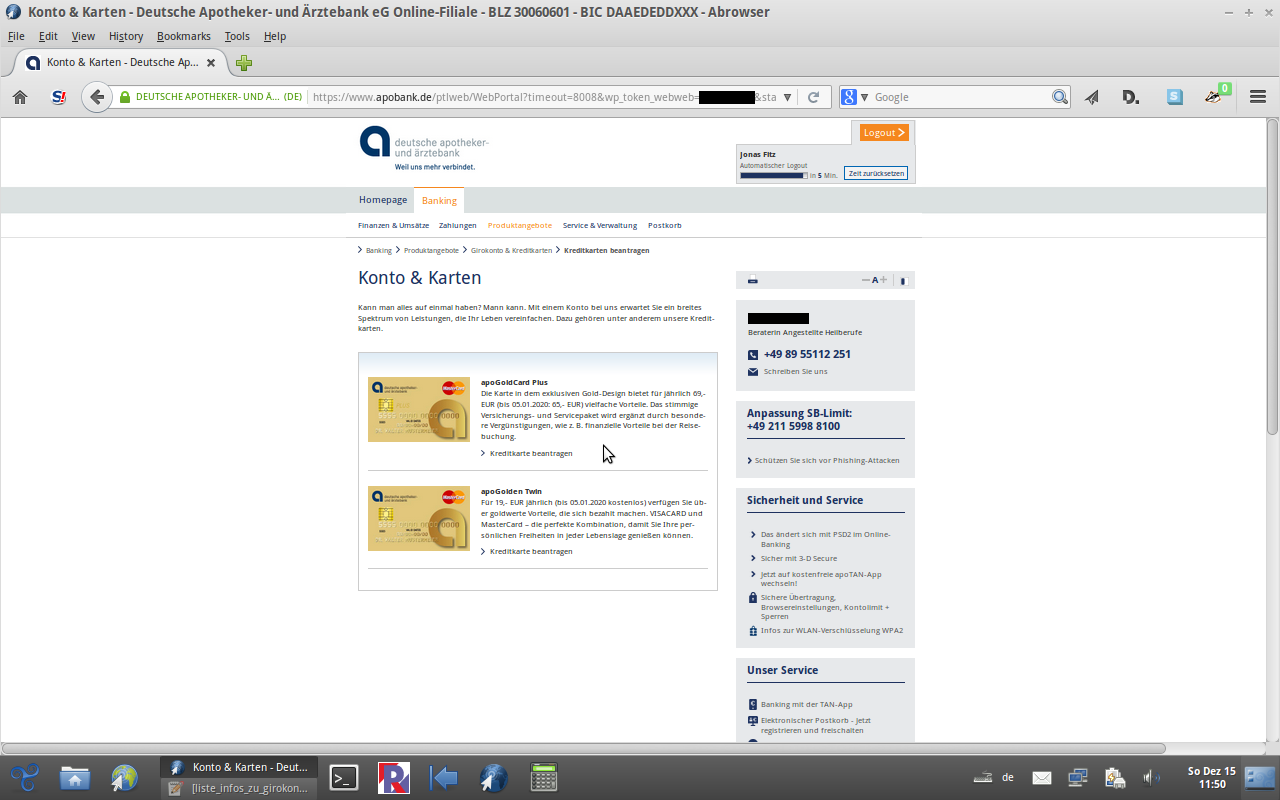Open a new tab with the plus icon
This screenshot has width=1280, height=800.
click(244, 63)
